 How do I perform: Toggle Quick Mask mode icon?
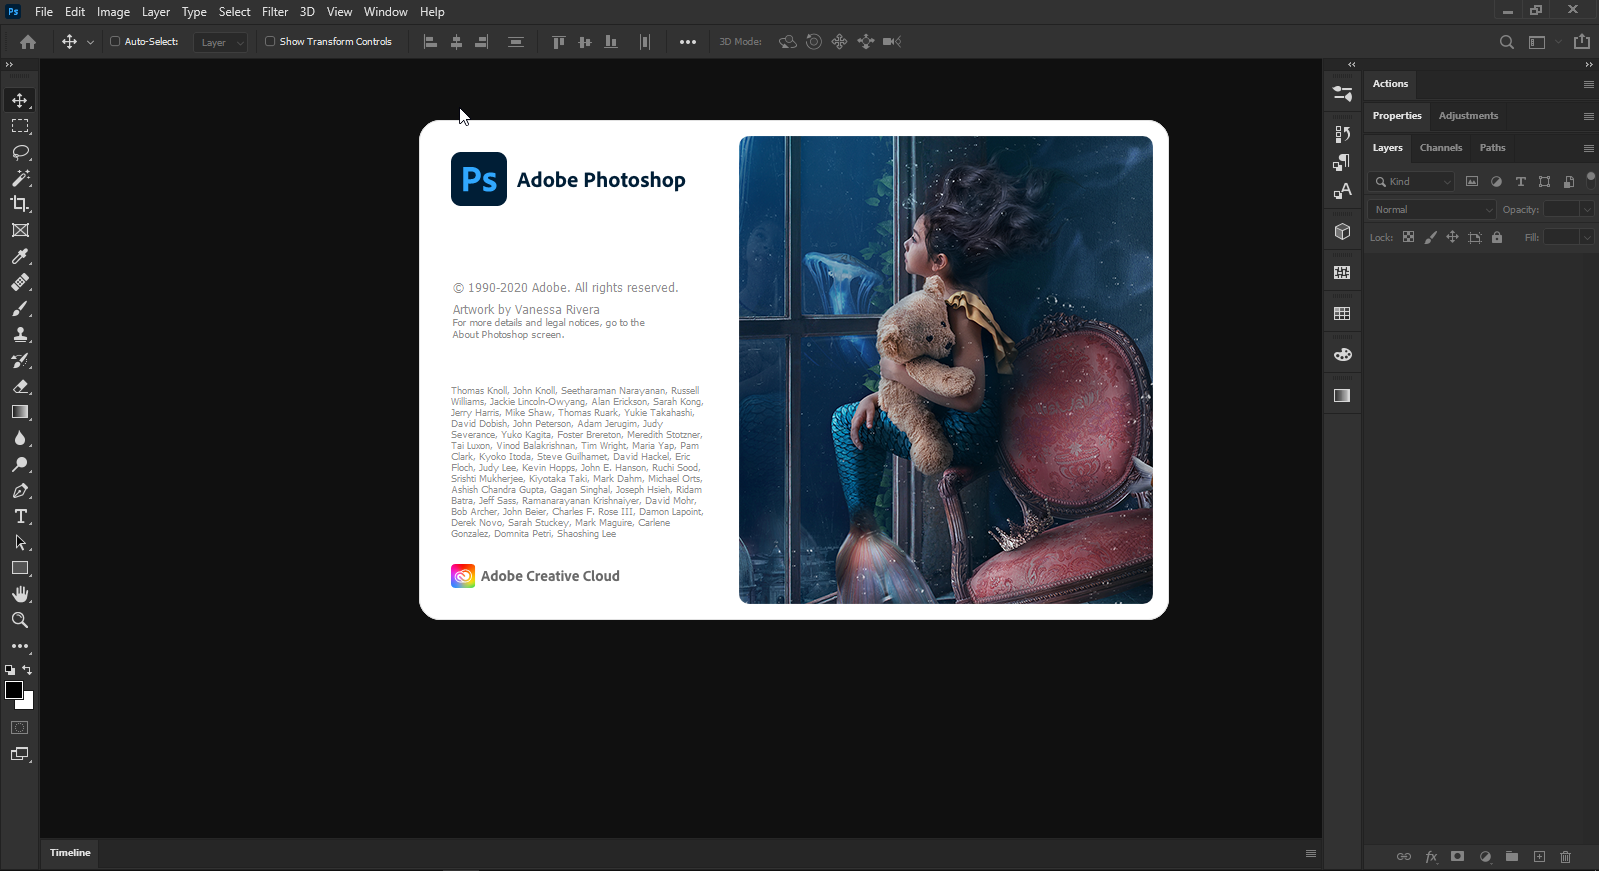pyautogui.click(x=20, y=728)
